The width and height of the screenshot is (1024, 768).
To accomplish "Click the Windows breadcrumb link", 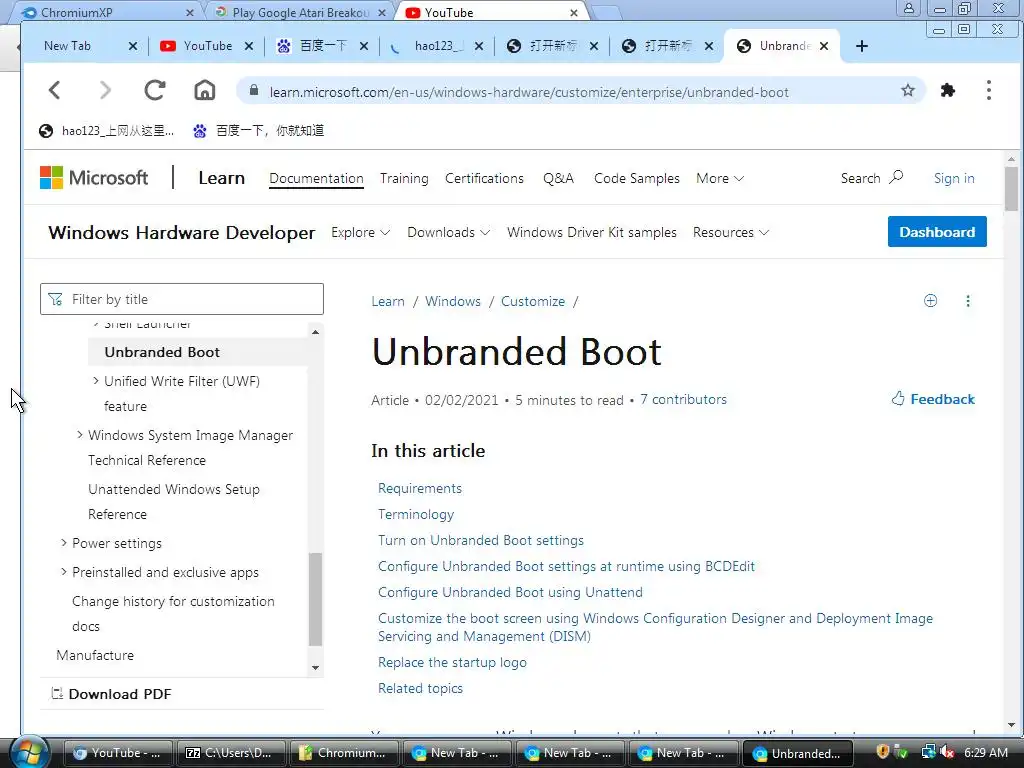I will [453, 301].
